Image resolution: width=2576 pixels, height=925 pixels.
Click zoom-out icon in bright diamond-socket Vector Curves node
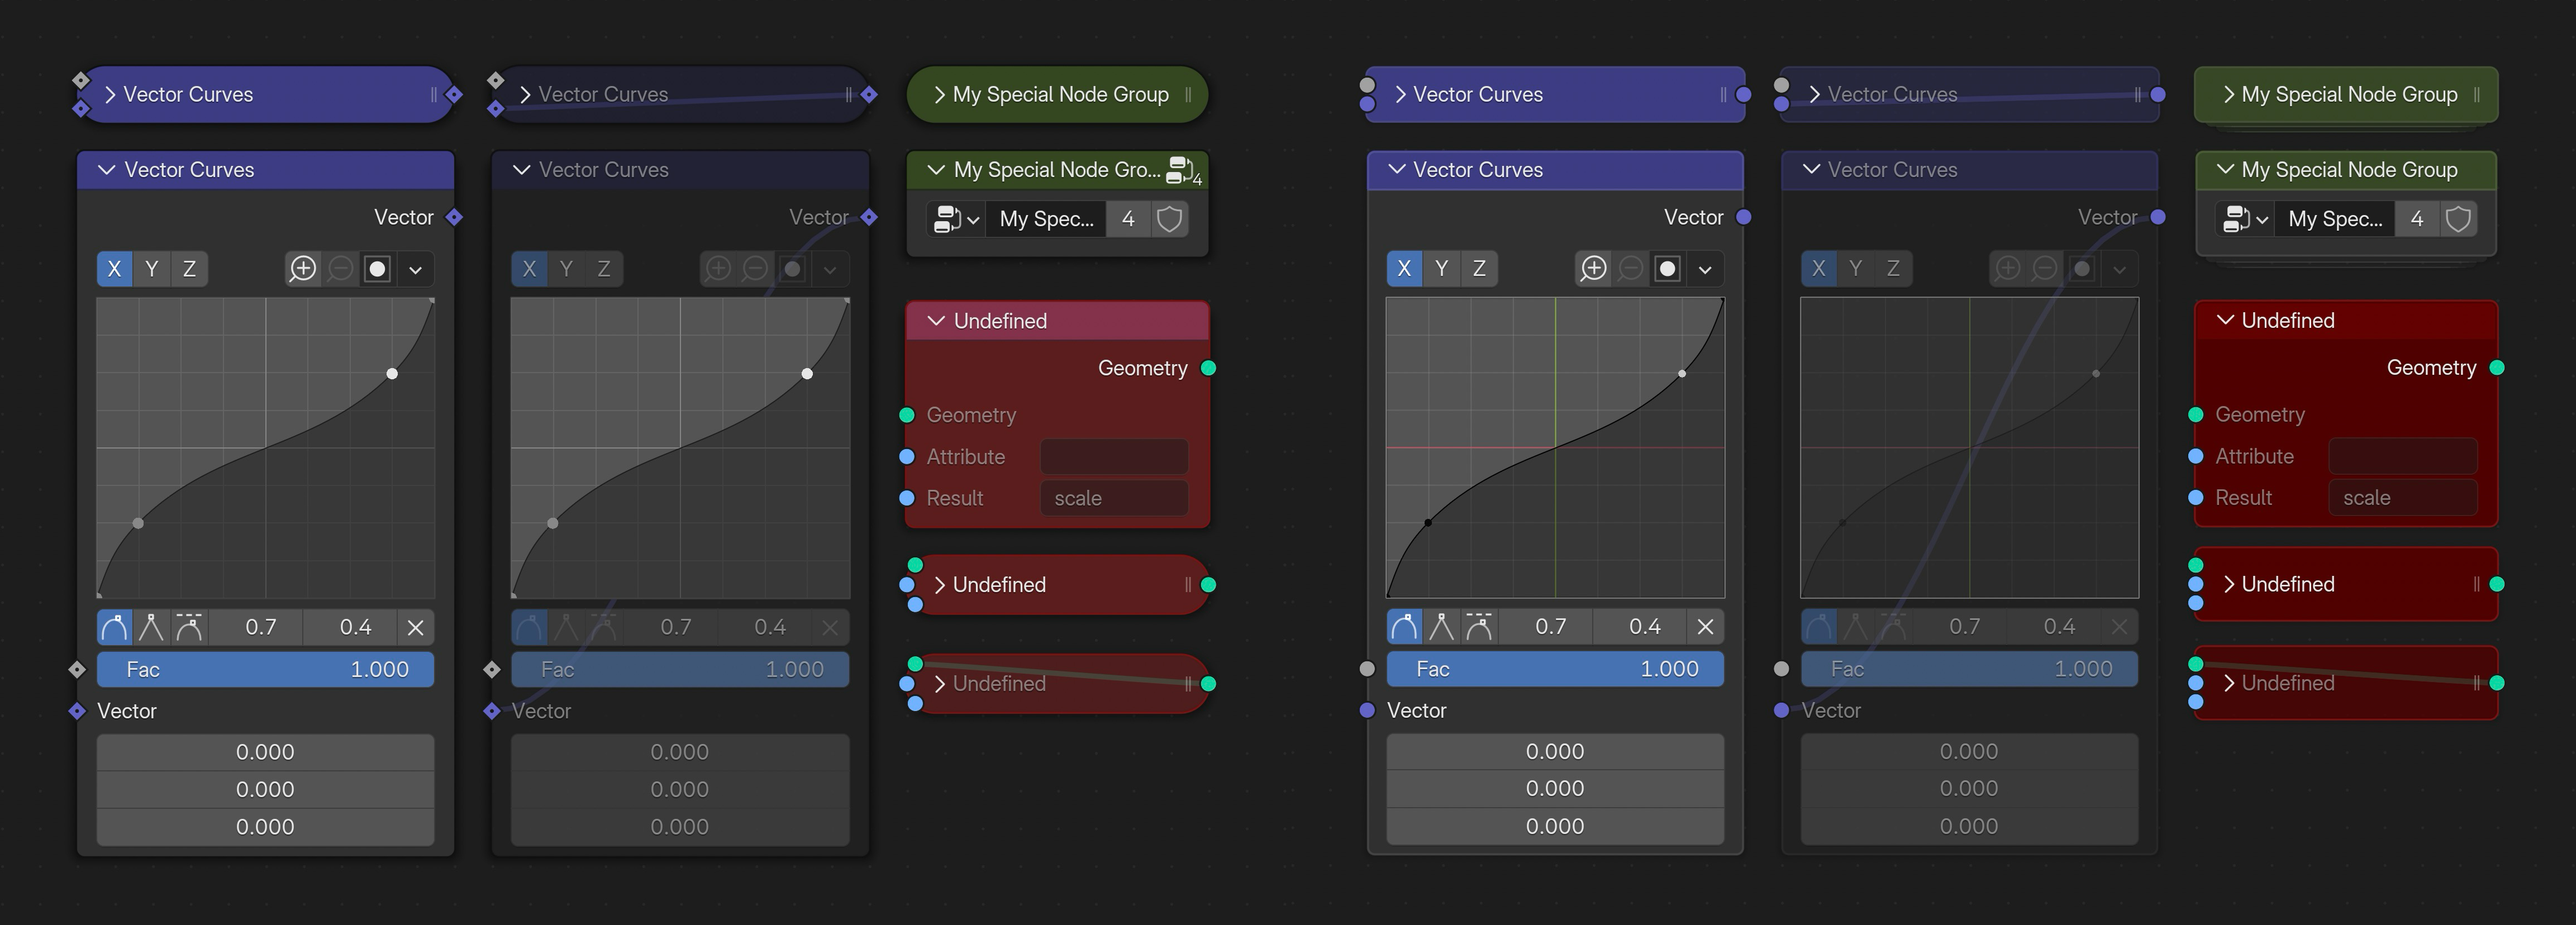pyautogui.click(x=340, y=269)
